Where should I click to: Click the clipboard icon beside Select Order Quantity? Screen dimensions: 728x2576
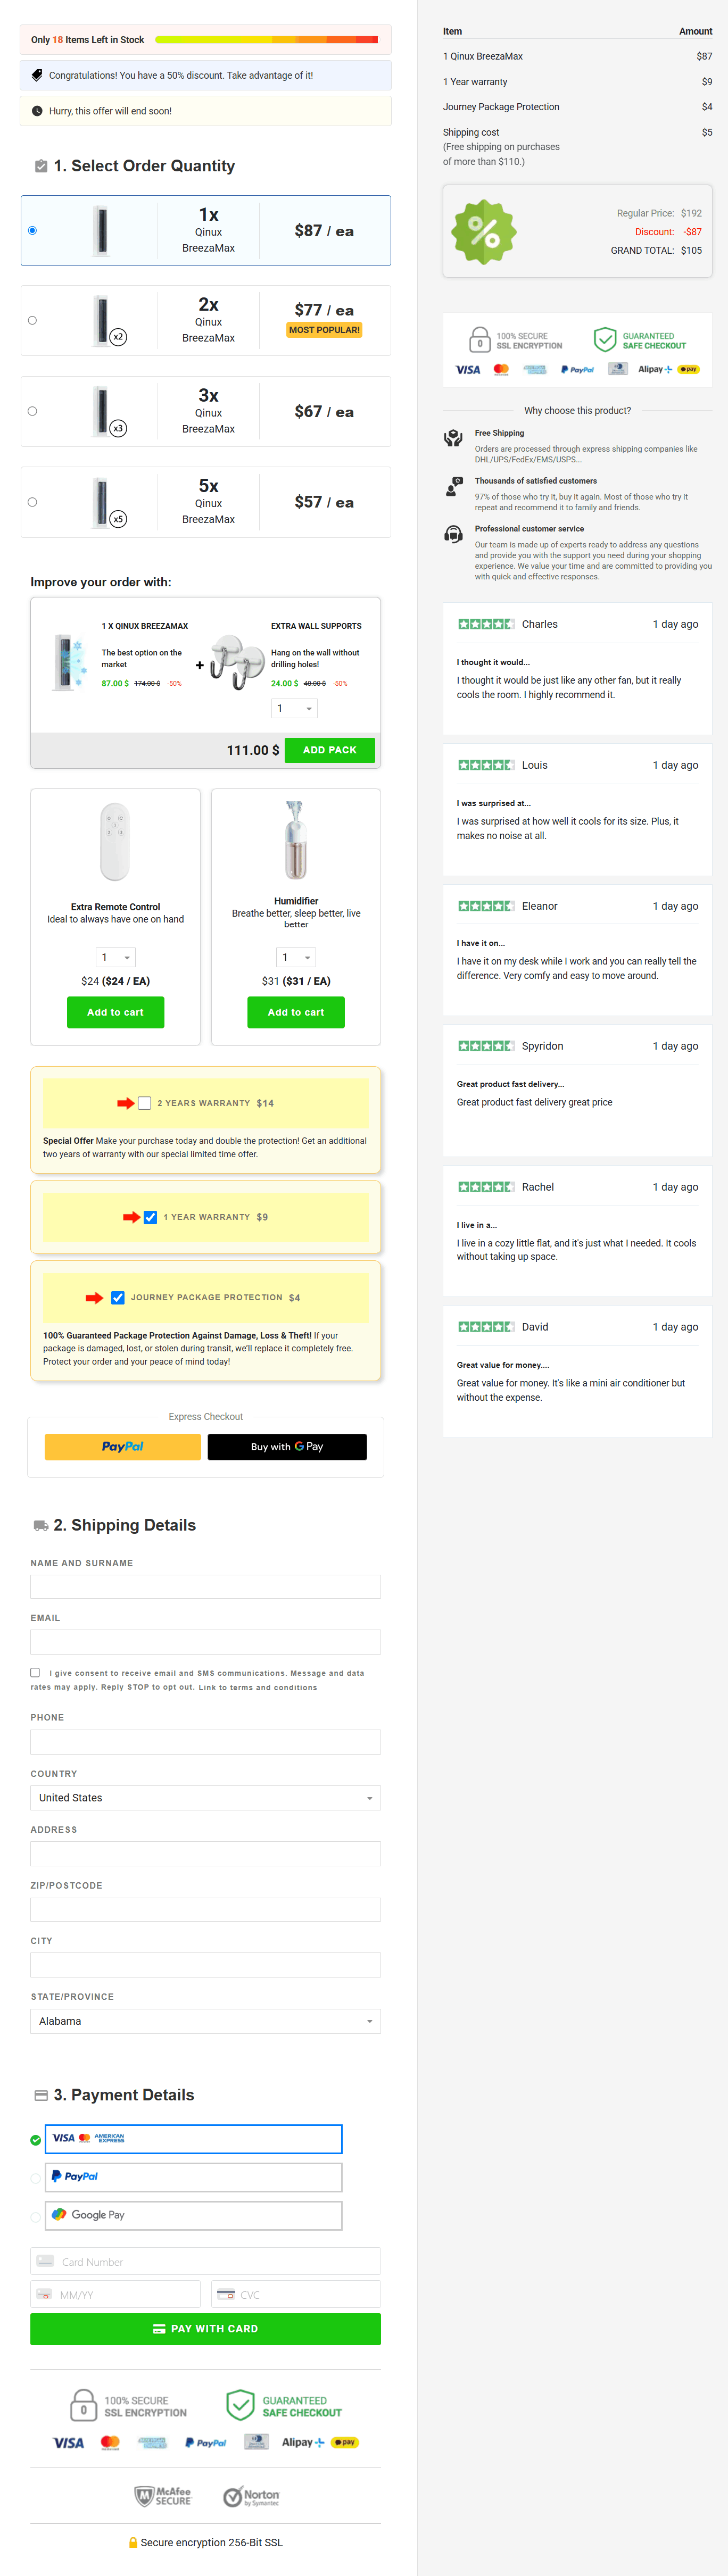41,166
